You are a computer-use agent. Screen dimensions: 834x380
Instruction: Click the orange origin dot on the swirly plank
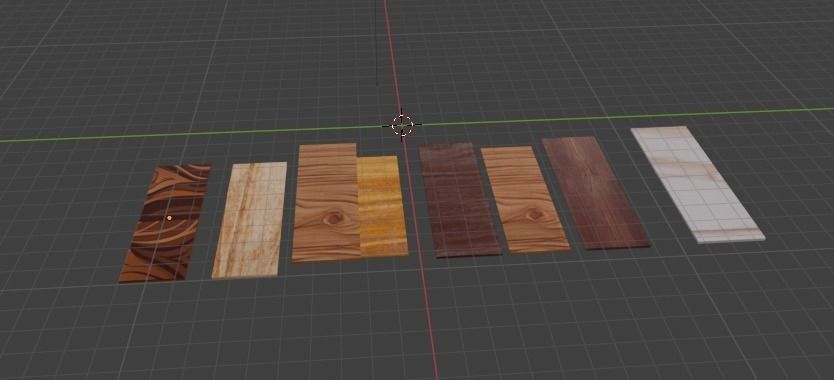click(x=169, y=218)
